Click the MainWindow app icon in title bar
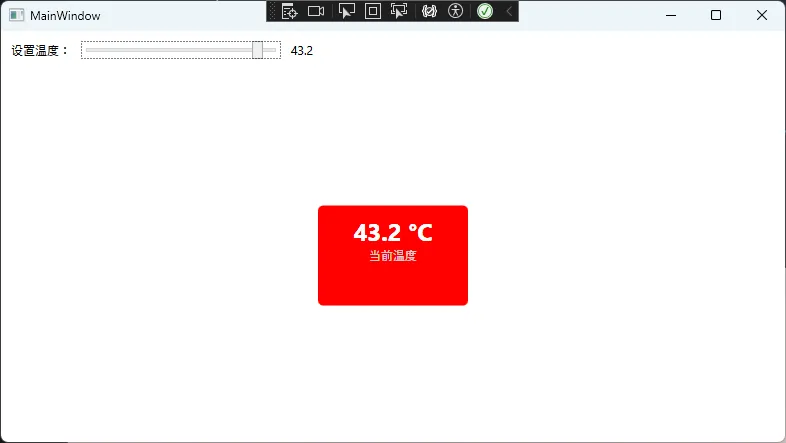 (16, 16)
